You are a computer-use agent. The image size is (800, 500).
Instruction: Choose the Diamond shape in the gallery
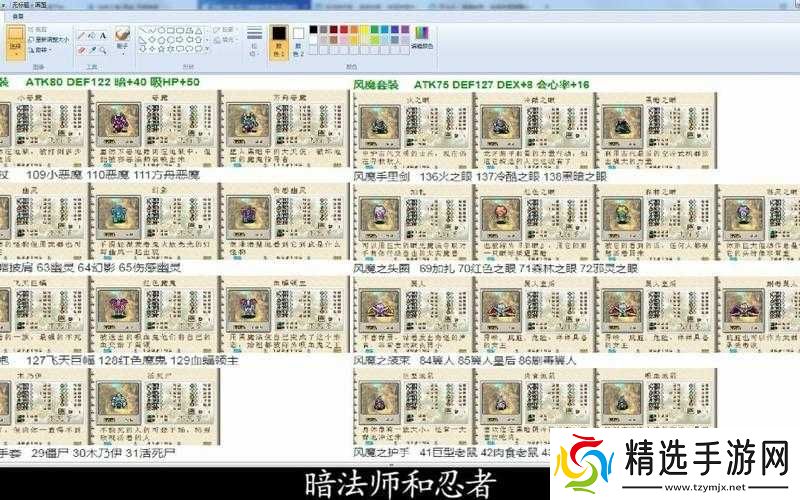click(x=152, y=39)
